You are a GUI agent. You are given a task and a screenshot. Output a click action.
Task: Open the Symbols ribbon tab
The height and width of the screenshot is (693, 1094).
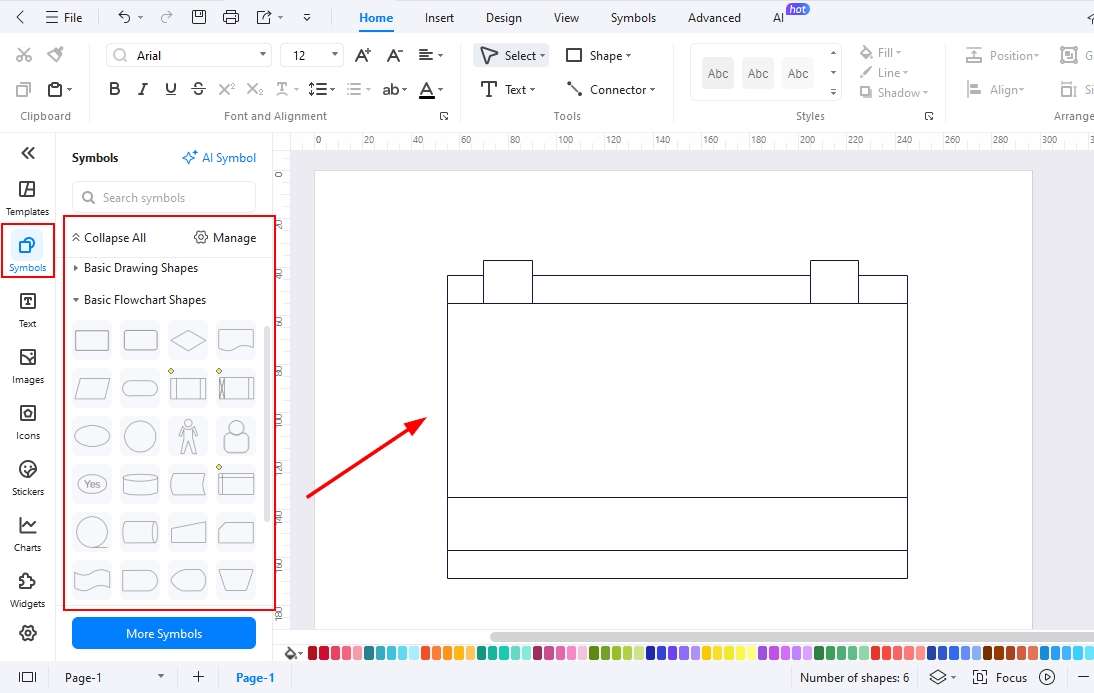[633, 18]
